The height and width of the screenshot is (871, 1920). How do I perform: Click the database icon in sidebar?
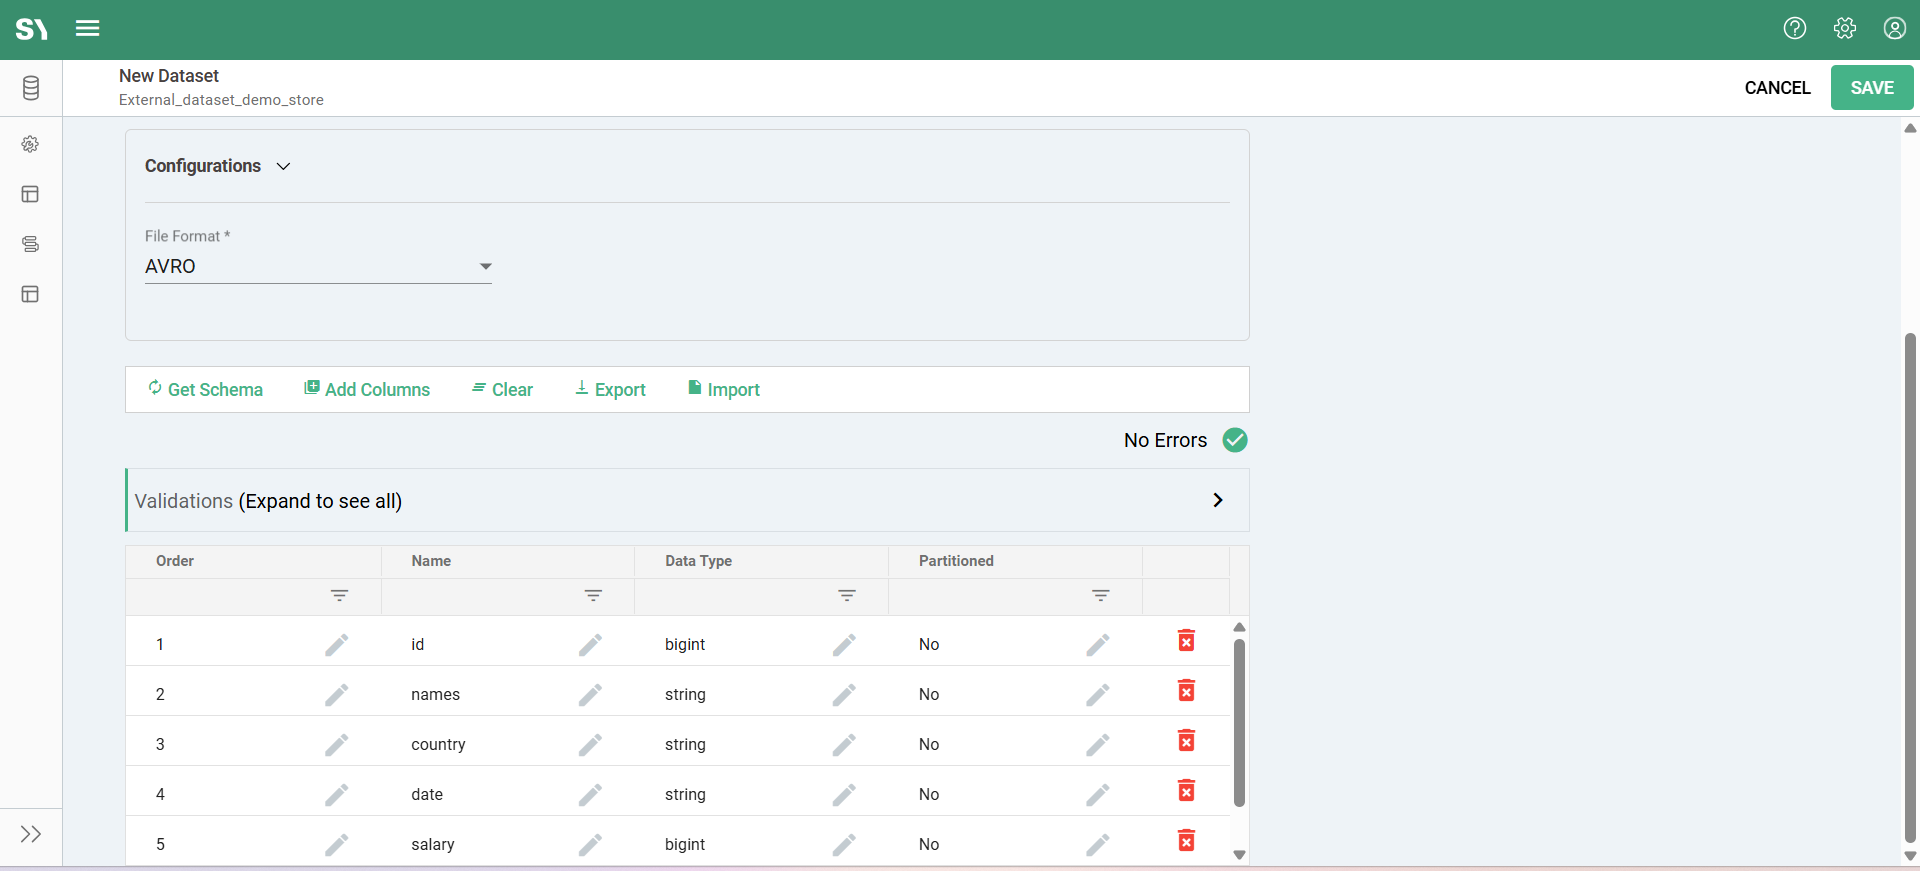click(x=31, y=88)
